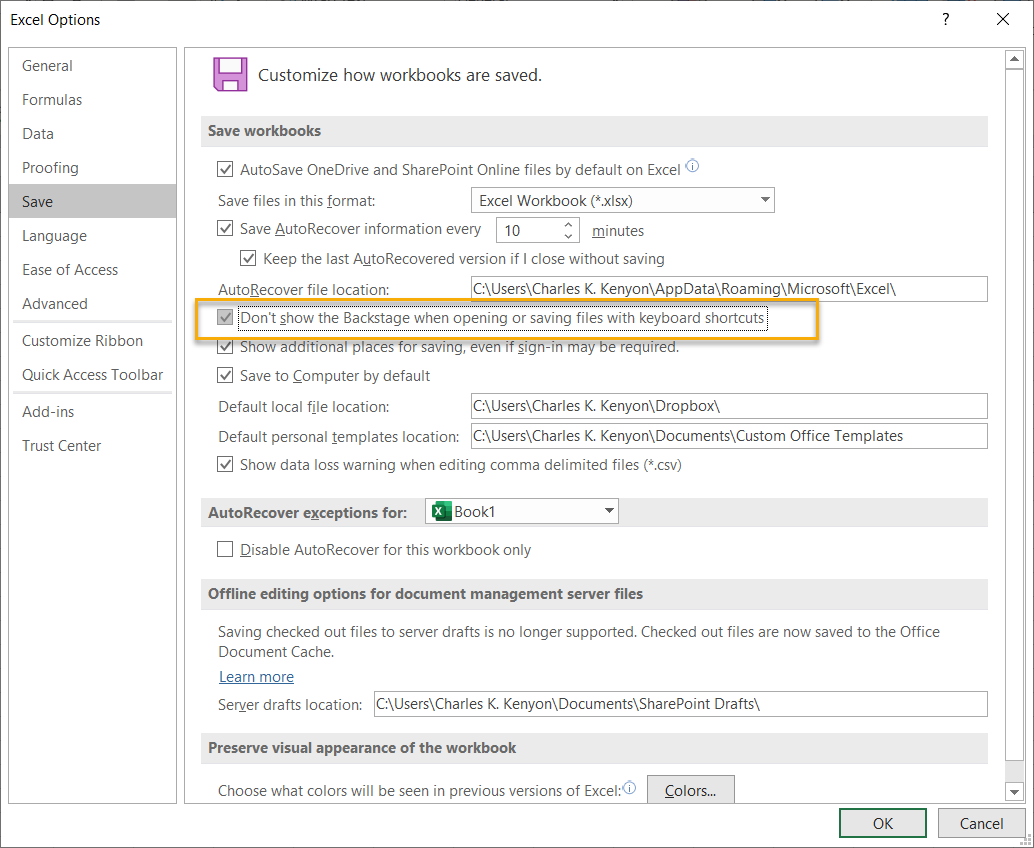Open Quick Access Toolbar settings
This screenshot has width=1034, height=848.
(92, 375)
